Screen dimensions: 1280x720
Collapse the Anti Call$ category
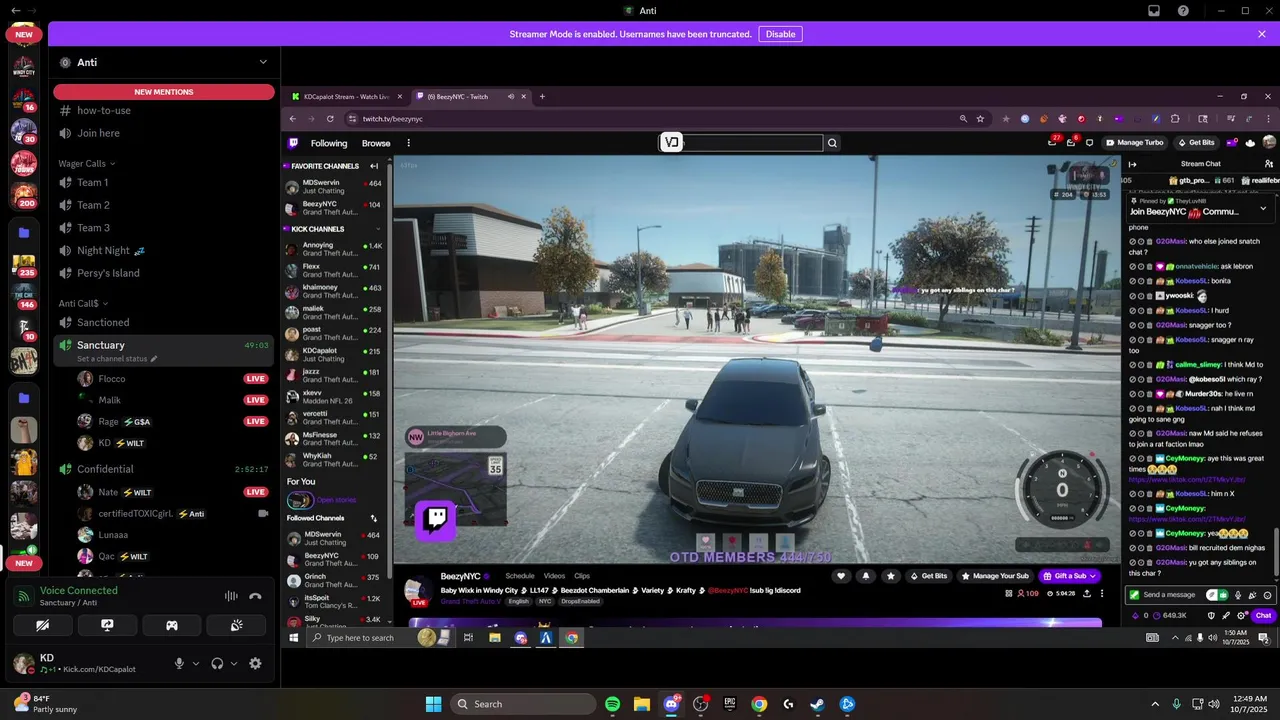83,303
